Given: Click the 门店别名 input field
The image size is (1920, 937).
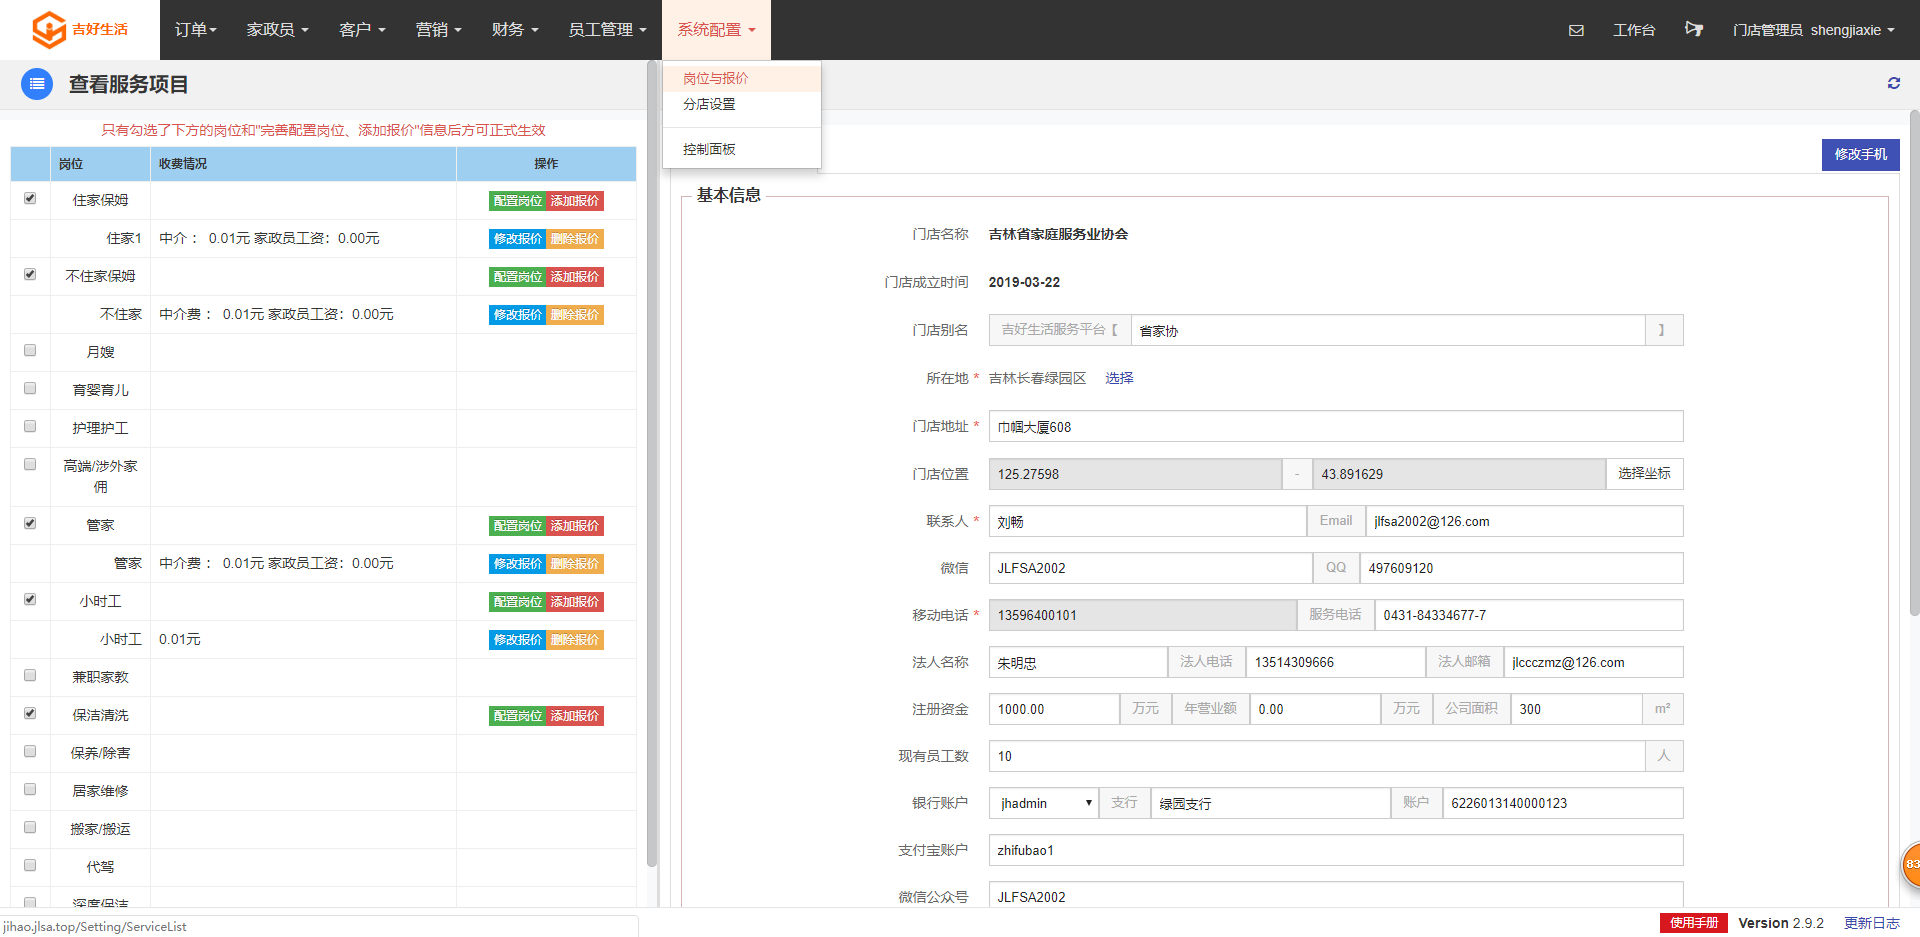Looking at the screenshot, I should pyautogui.click(x=1388, y=330).
